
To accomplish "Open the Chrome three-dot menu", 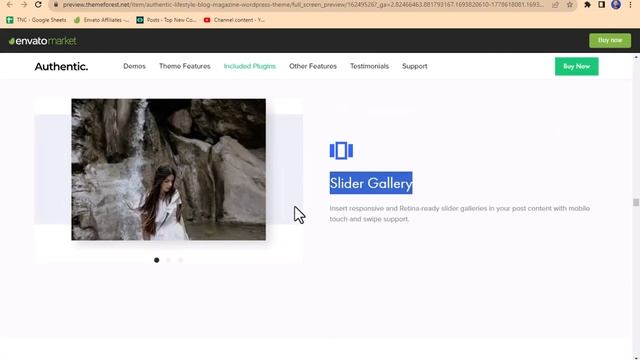I will tap(630, 5).
